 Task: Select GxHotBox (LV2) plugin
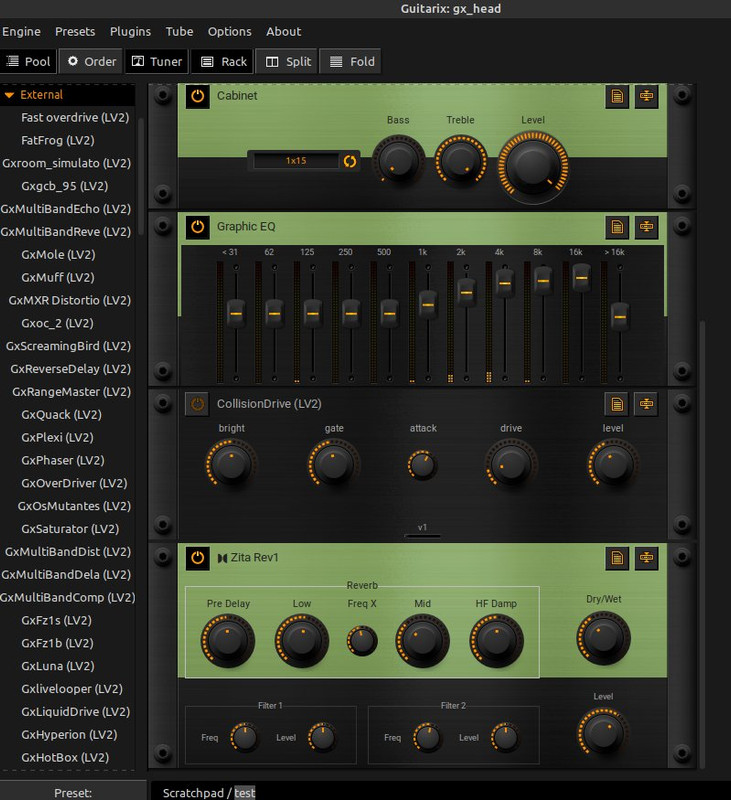tap(65, 758)
